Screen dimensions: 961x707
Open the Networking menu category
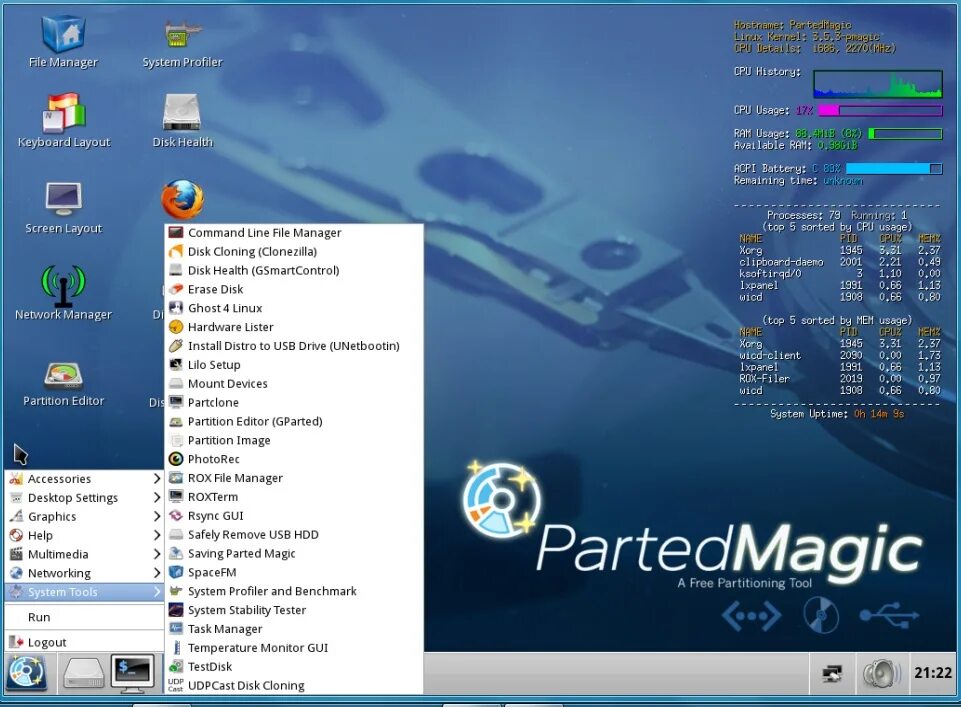pyautogui.click(x=85, y=573)
